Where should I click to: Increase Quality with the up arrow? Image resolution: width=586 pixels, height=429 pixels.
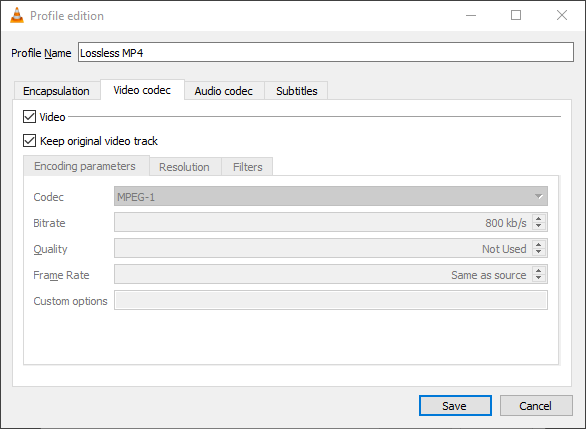coord(539,245)
